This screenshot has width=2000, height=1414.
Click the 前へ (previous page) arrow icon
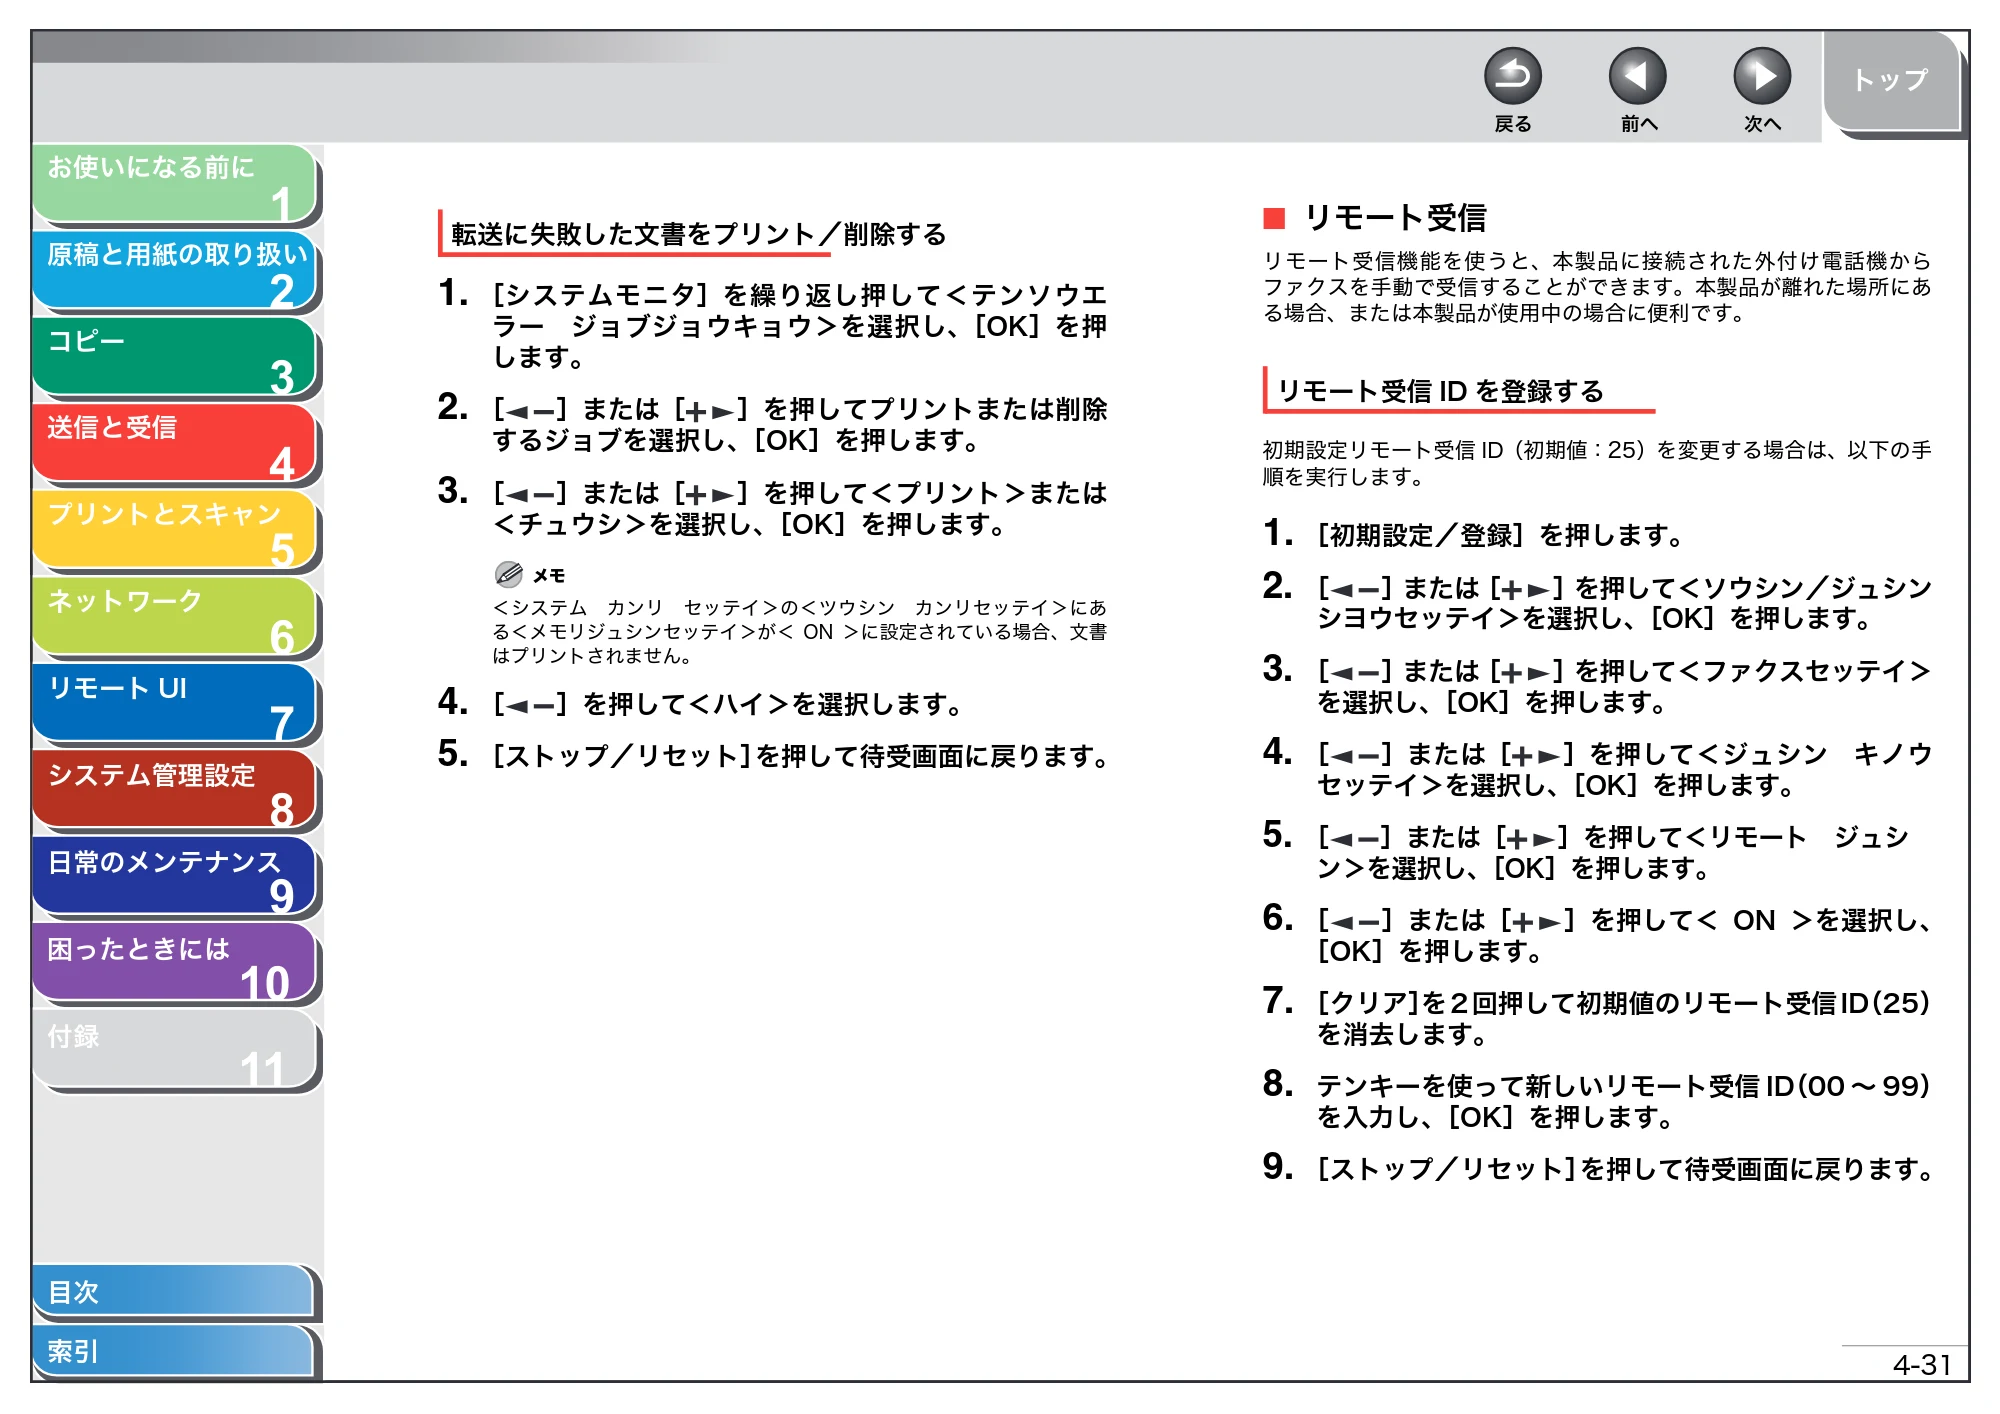1637,76
